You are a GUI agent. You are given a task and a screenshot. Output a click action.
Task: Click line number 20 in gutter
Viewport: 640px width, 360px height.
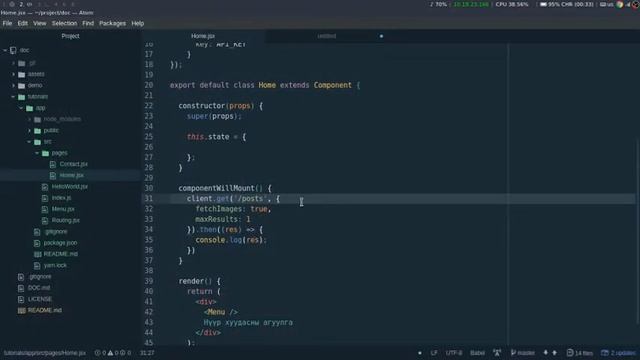click(149, 85)
